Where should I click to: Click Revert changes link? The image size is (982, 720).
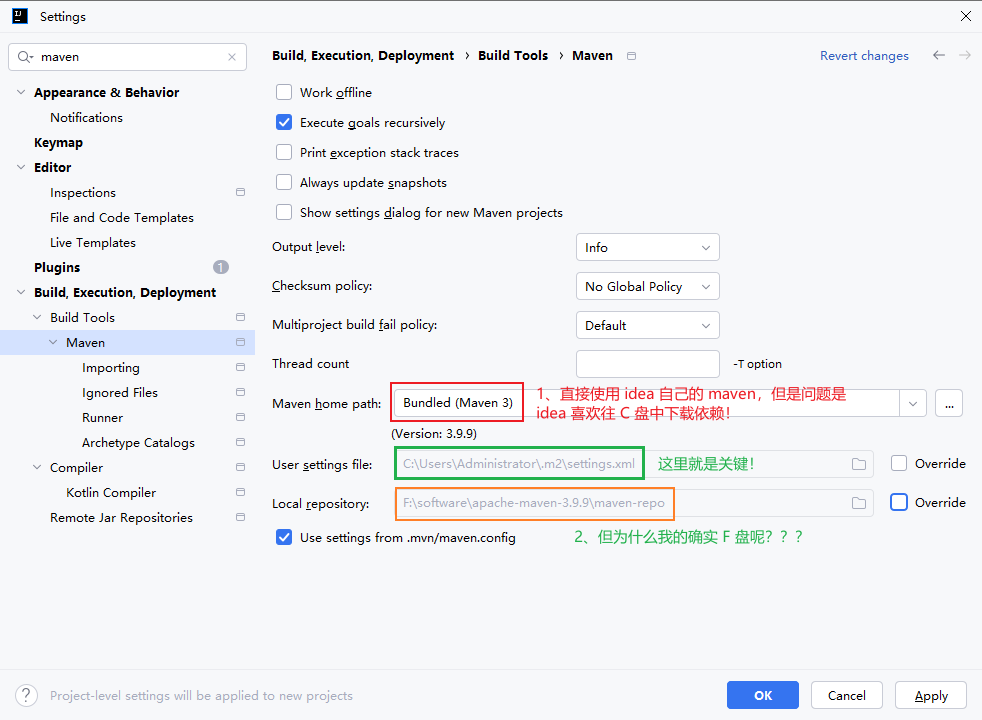tap(864, 56)
